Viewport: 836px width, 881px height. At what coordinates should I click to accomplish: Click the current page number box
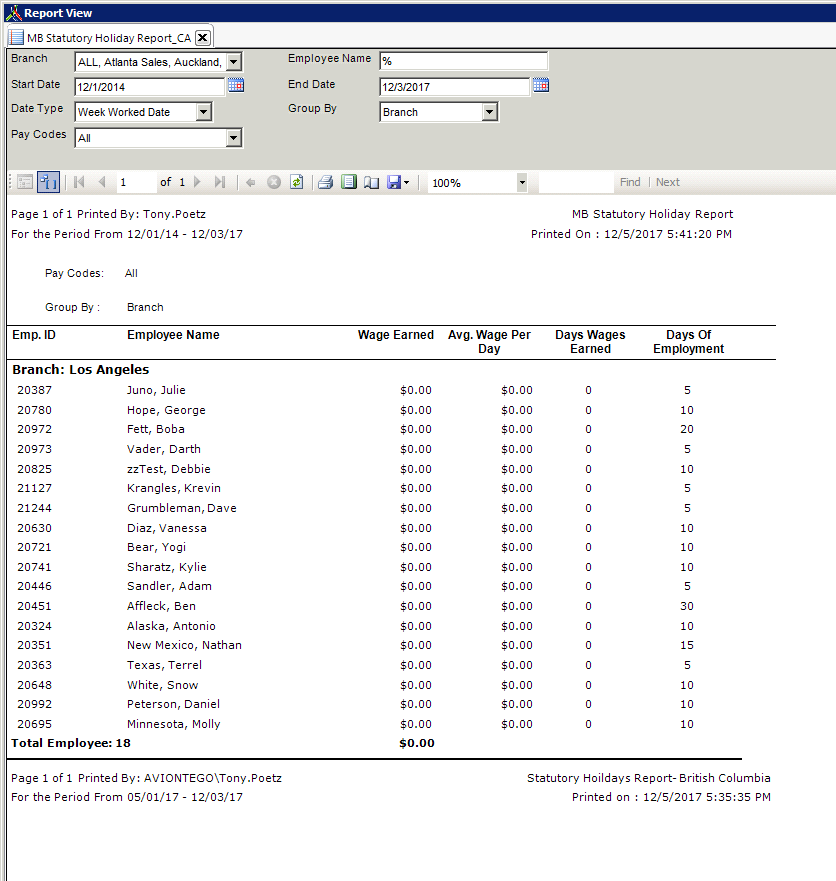(135, 182)
